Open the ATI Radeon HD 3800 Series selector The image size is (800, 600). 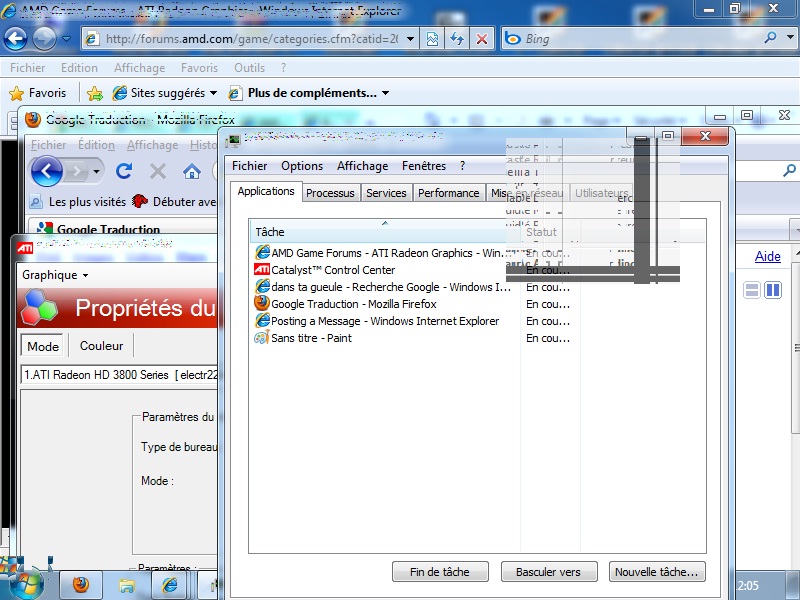click(x=120, y=375)
